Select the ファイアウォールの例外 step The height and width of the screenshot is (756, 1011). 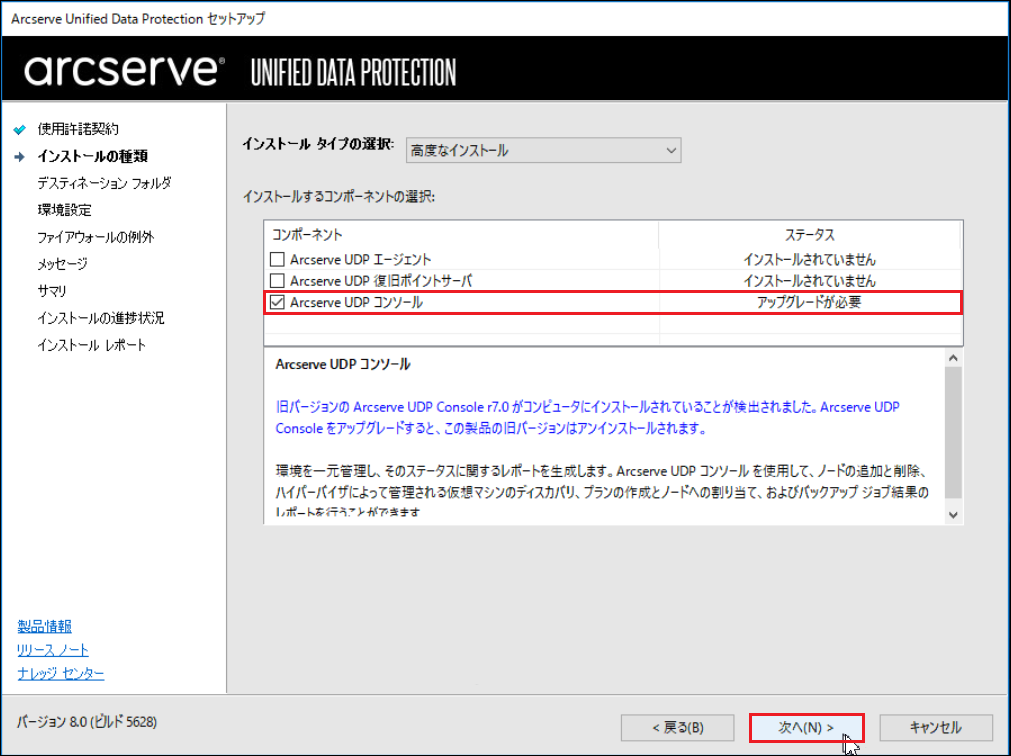pyautogui.click(x=95, y=237)
